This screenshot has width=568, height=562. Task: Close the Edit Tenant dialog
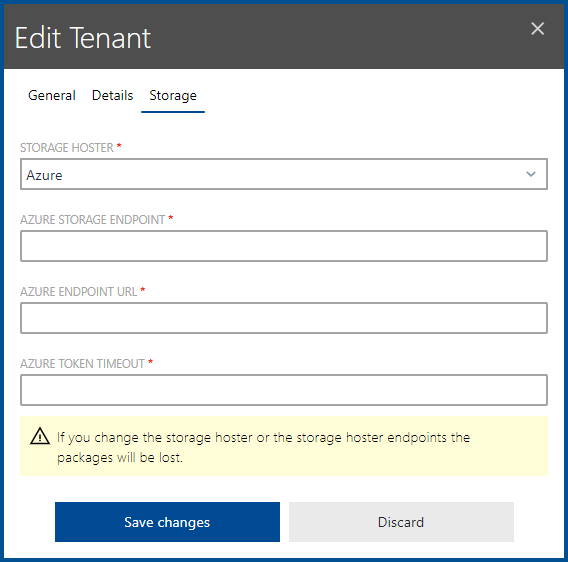click(537, 29)
